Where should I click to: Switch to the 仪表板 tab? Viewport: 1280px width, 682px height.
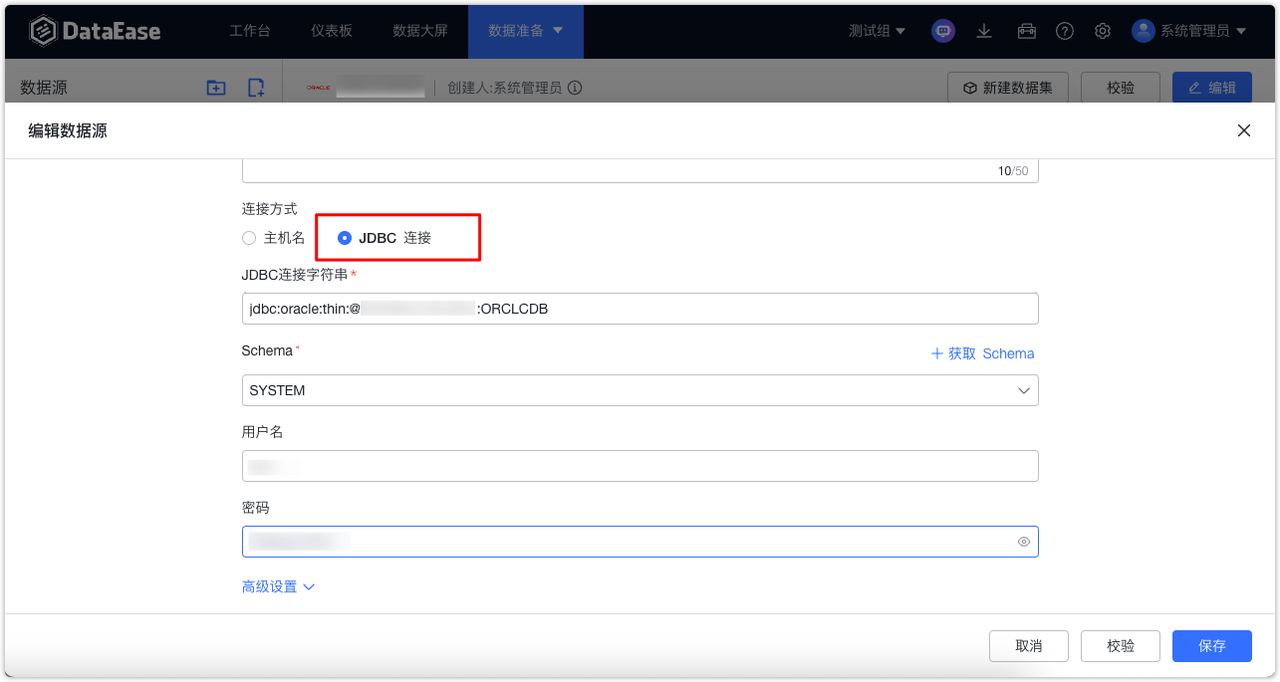click(331, 31)
